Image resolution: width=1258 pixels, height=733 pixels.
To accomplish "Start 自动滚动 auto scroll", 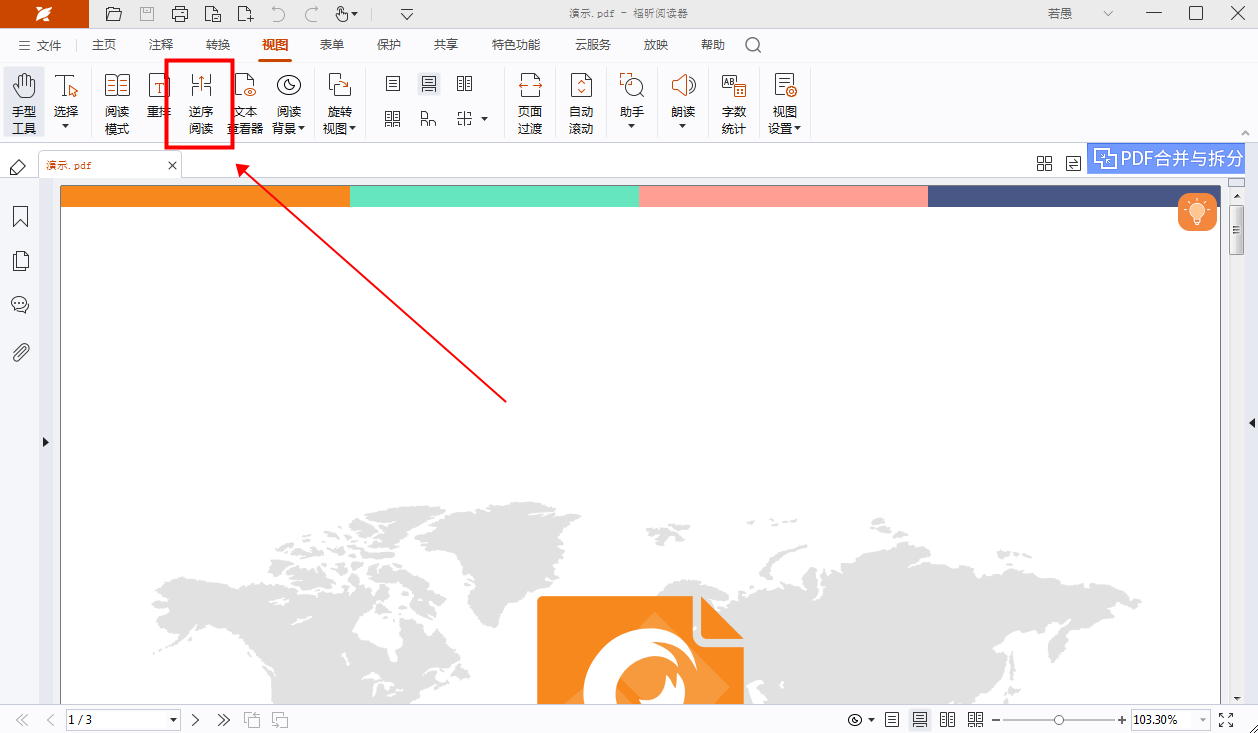I will (x=581, y=103).
